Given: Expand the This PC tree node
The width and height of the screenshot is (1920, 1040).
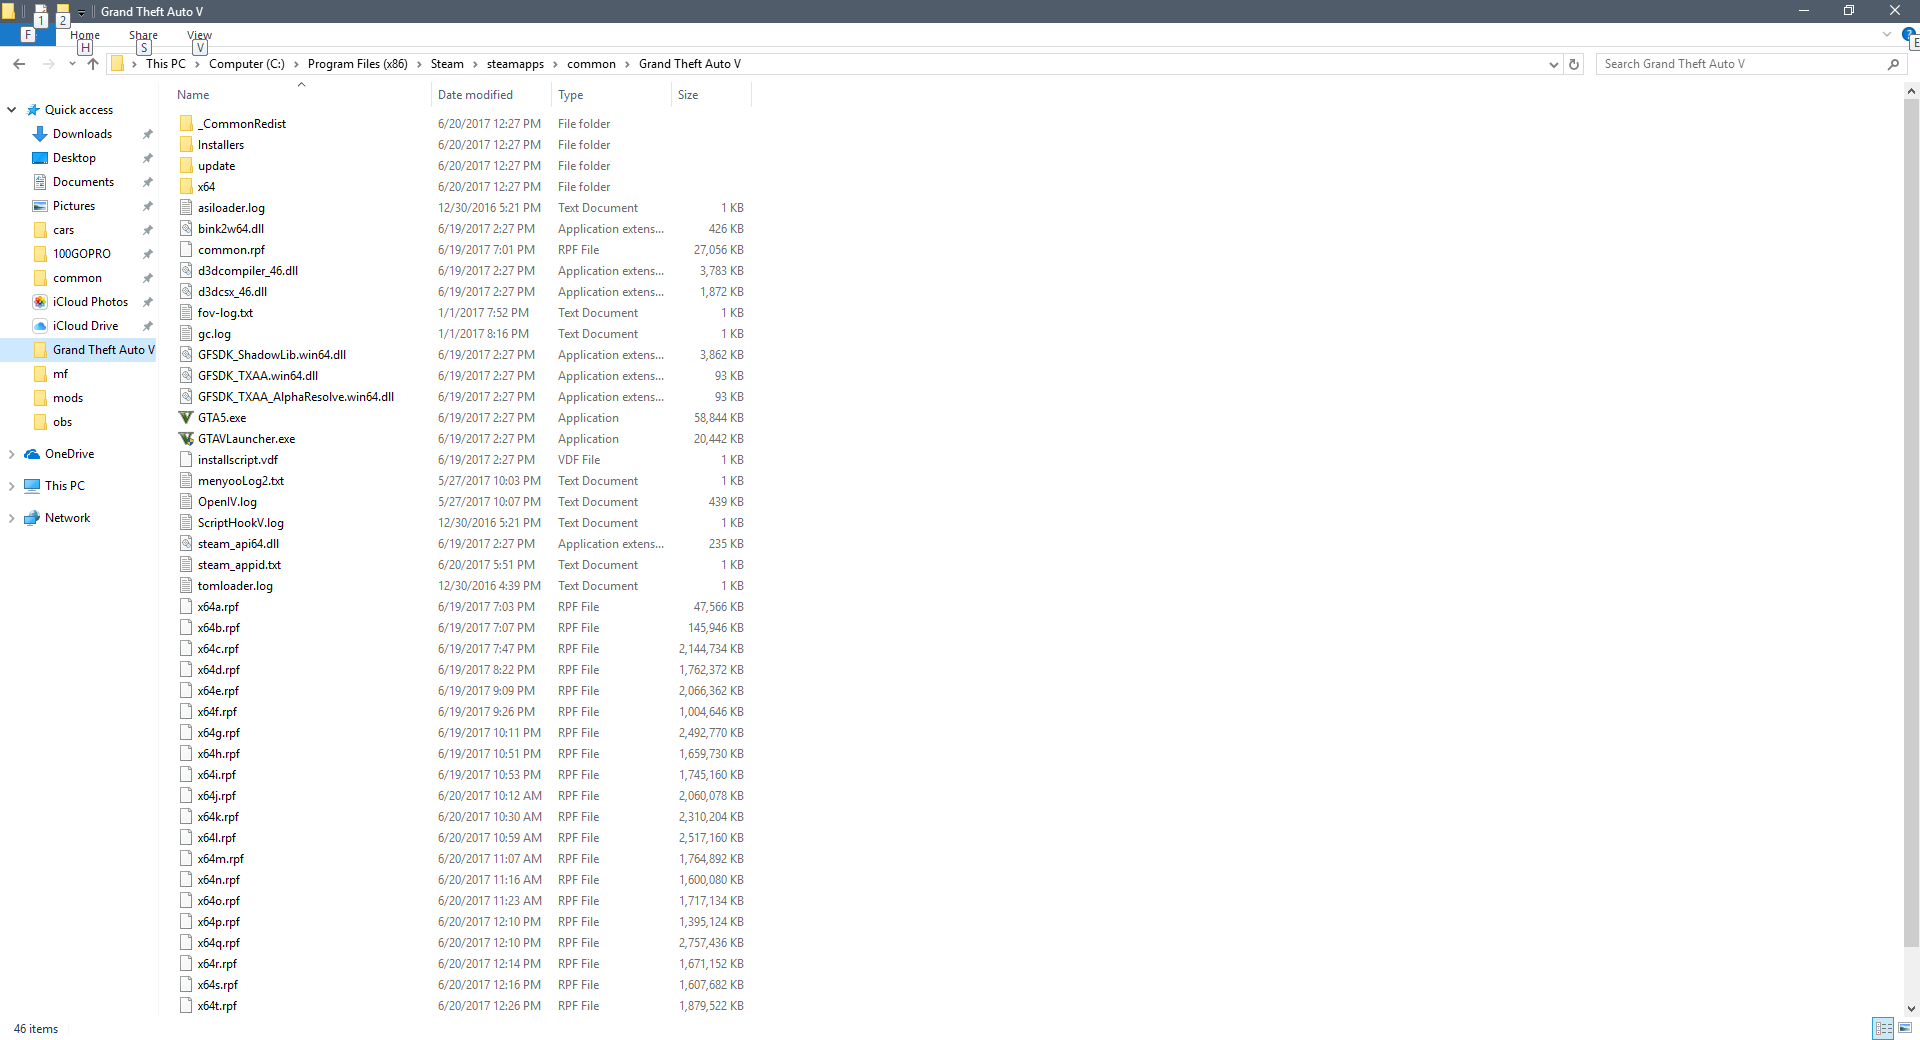Looking at the screenshot, I should (11, 486).
